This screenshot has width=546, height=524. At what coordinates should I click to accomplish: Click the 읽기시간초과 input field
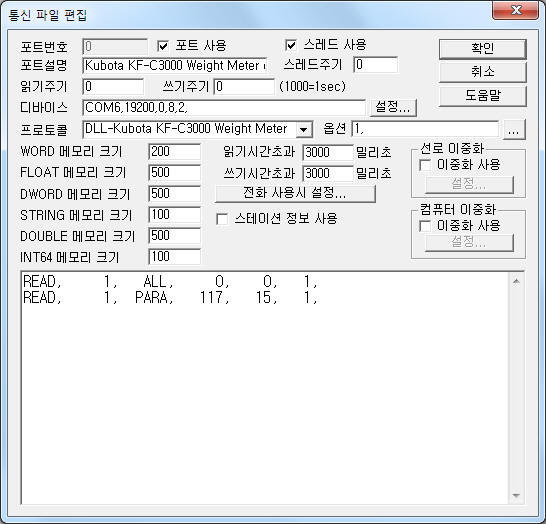click(x=328, y=152)
